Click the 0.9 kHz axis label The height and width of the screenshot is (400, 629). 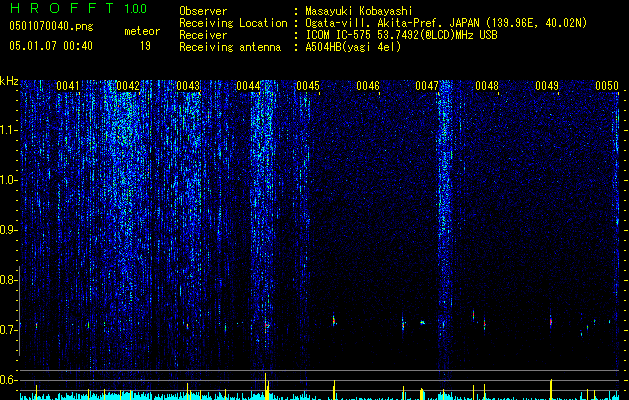click(x=8, y=230)
